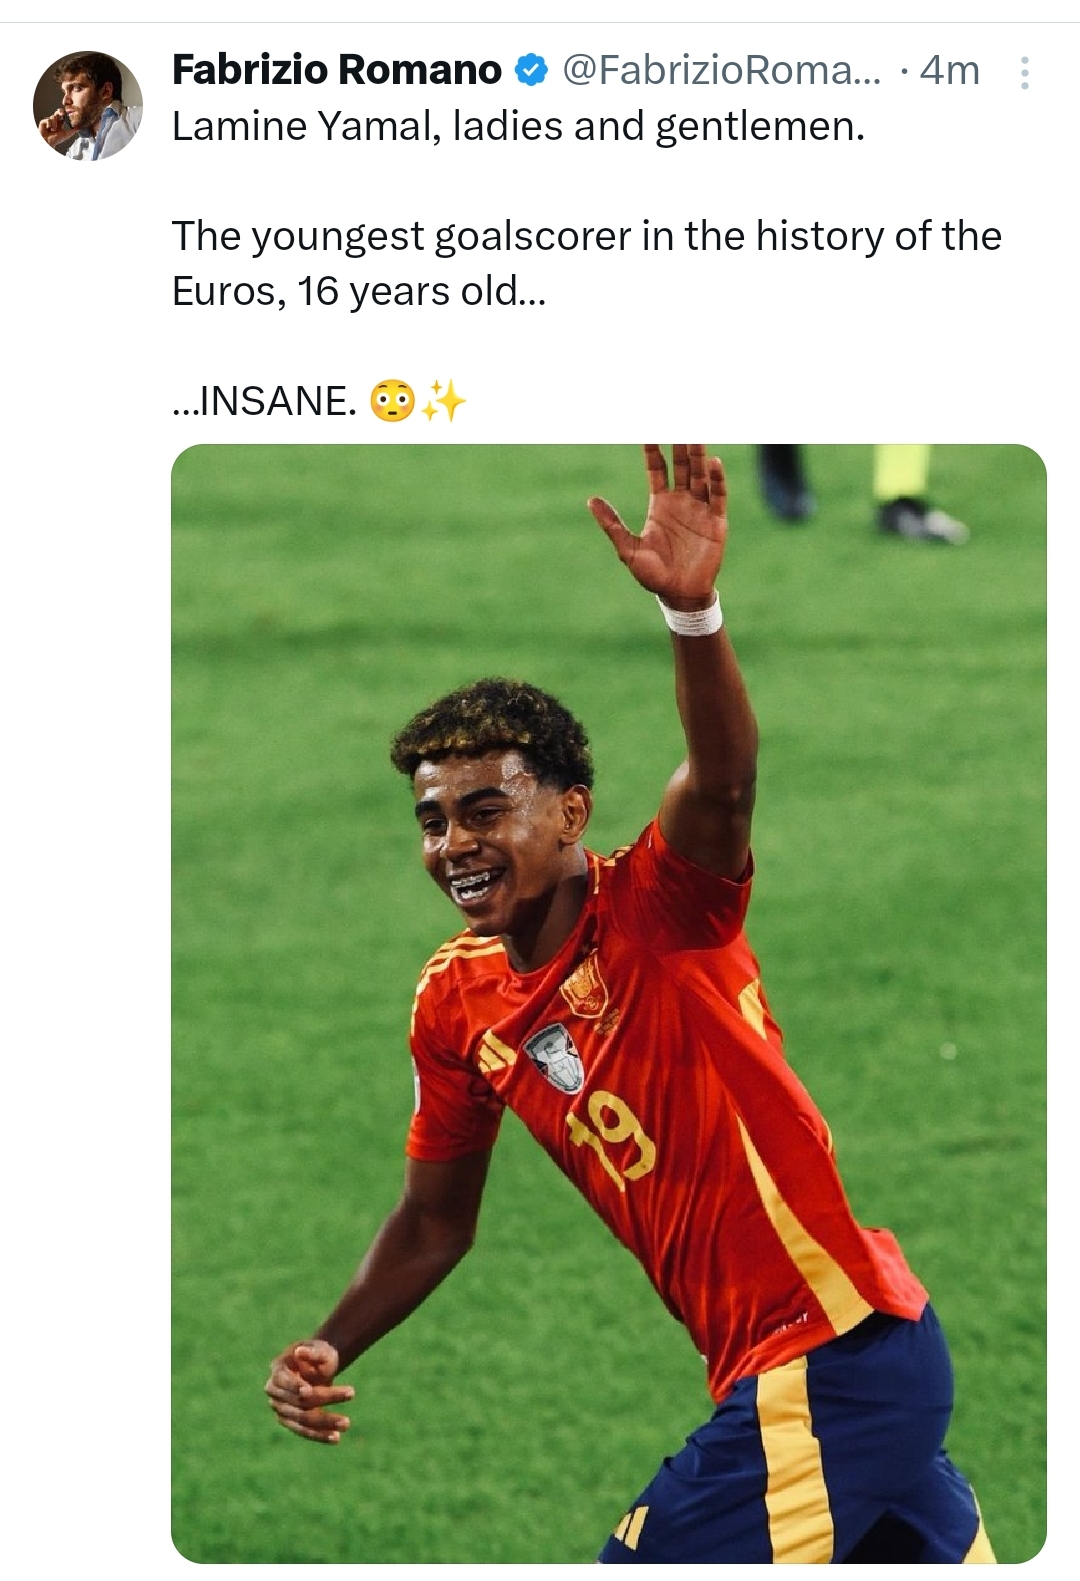
Task: Click the Euro badge on jersey chest
Action: tap(555, 1058)
